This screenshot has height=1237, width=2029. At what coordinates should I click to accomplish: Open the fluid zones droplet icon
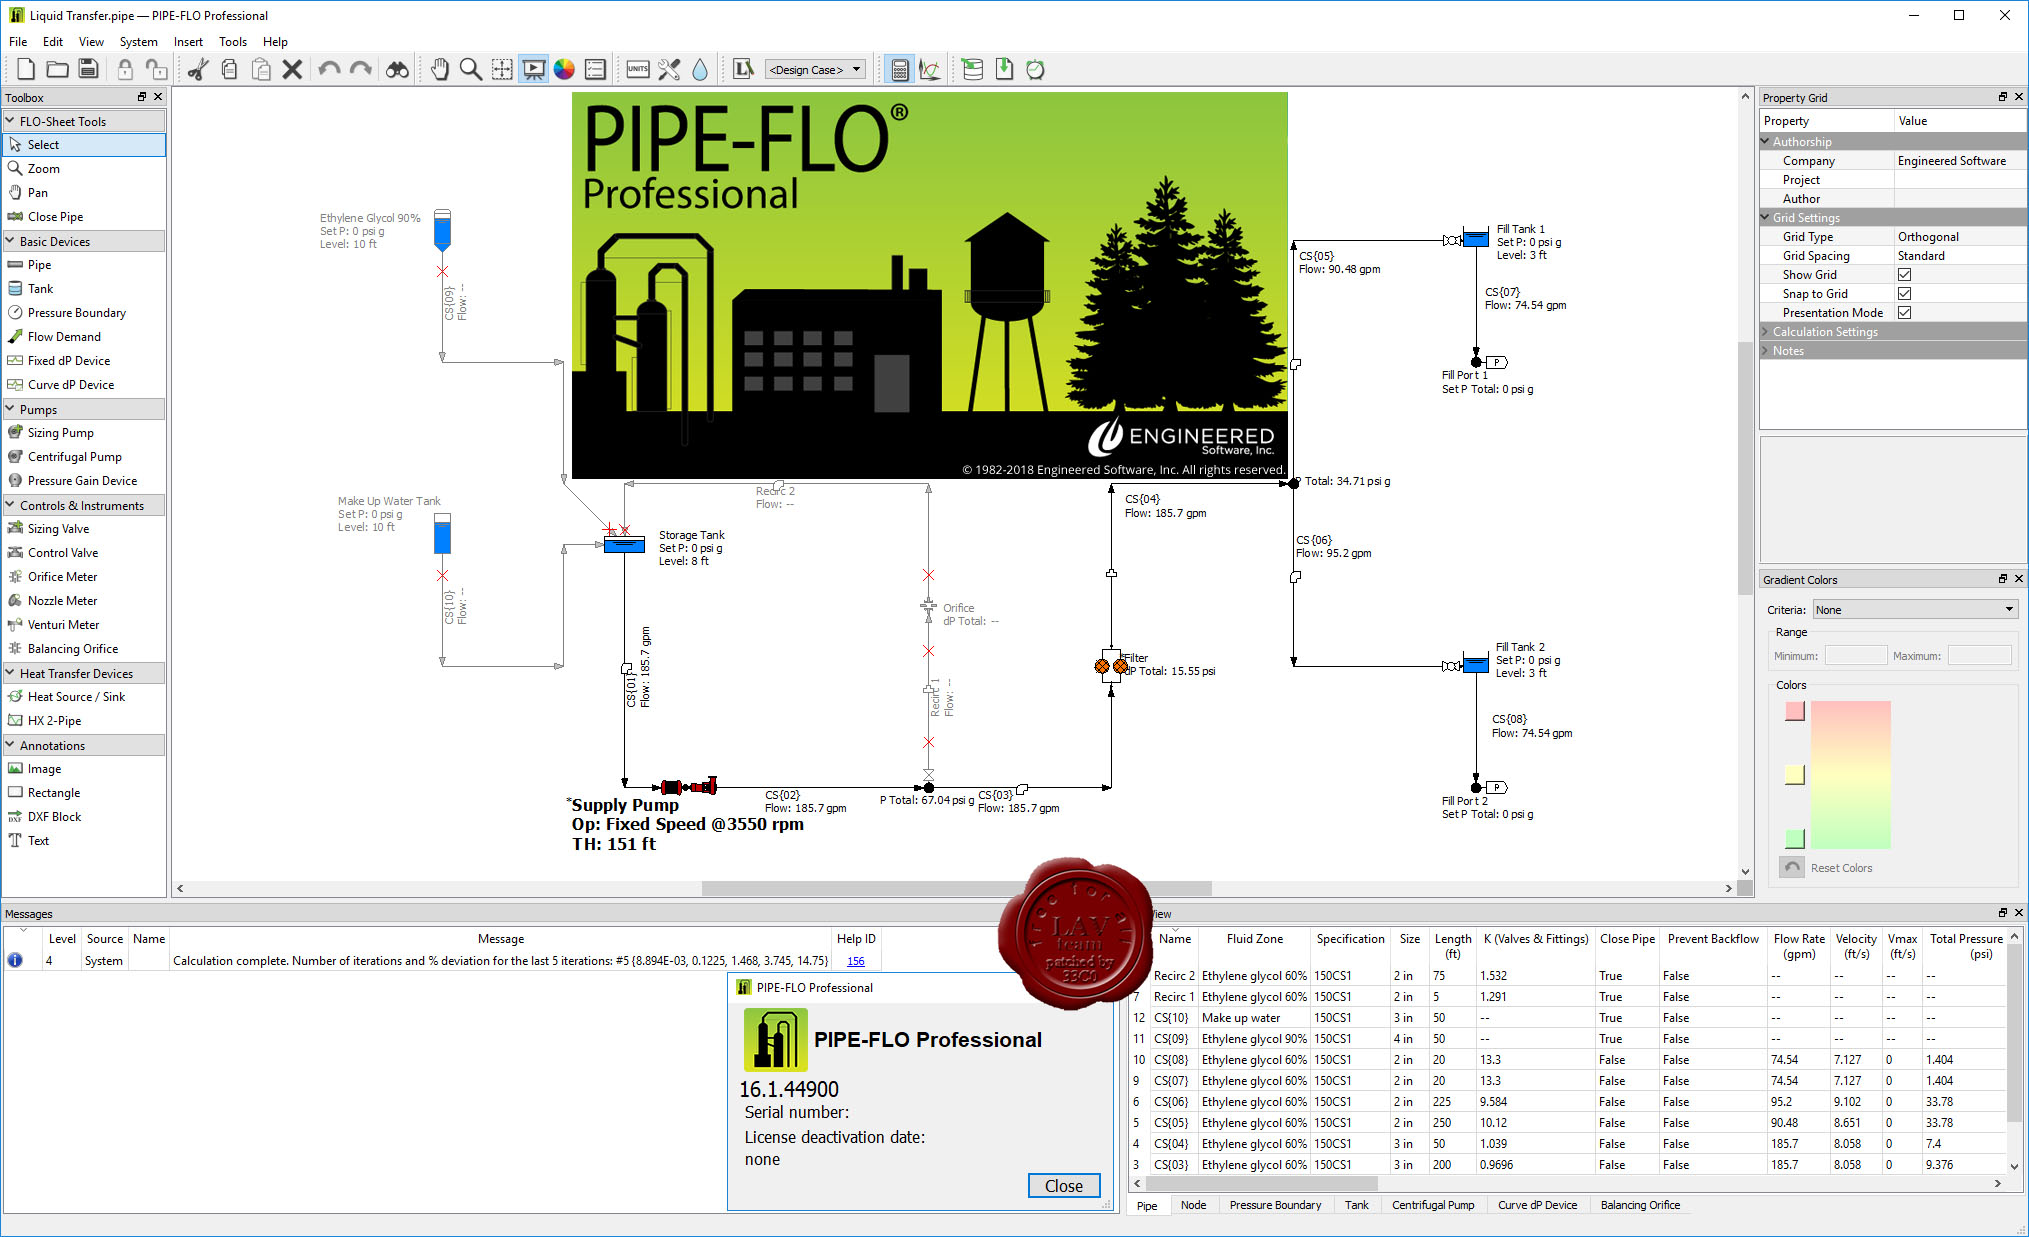(x=700, y=69)
